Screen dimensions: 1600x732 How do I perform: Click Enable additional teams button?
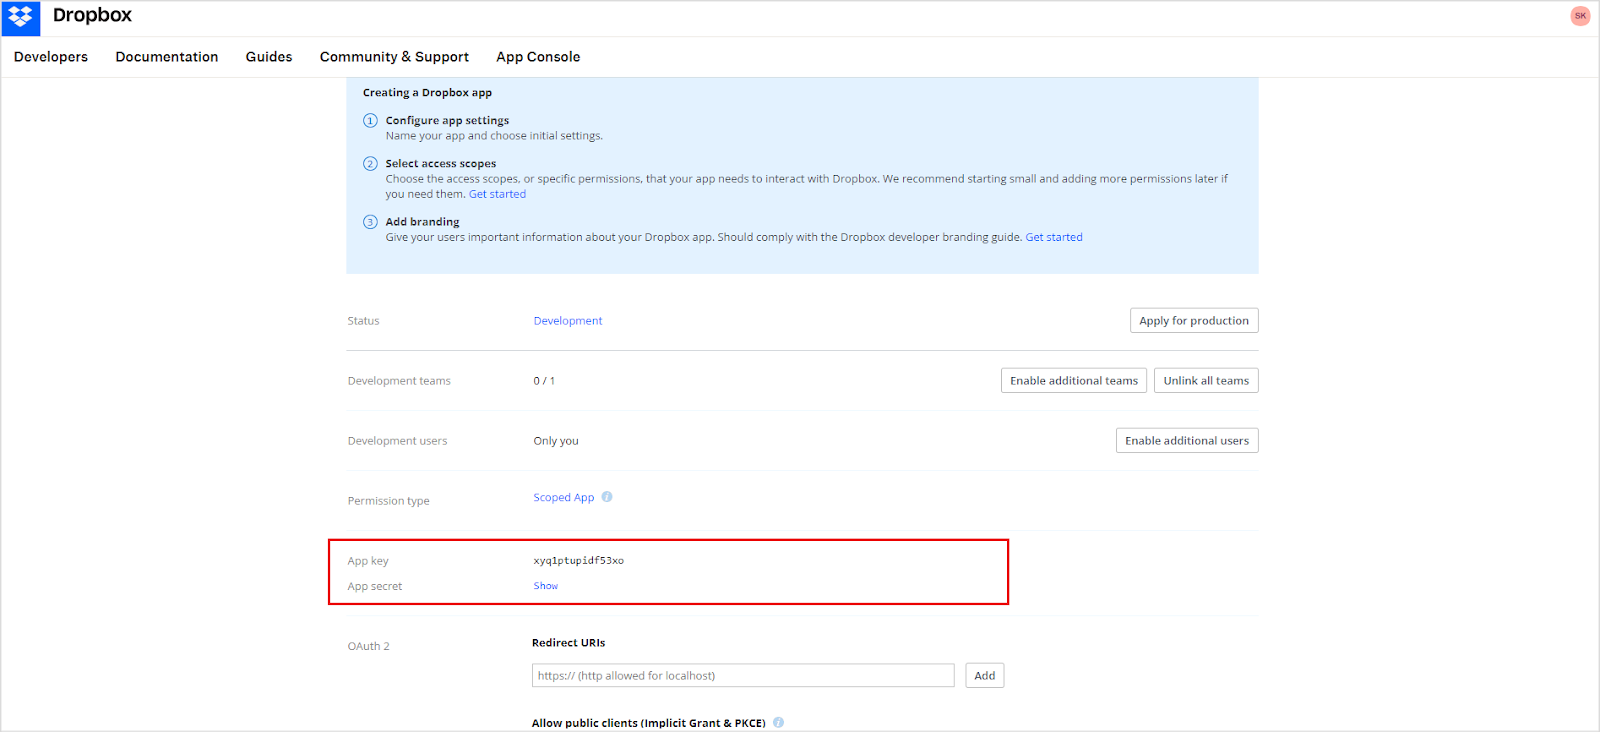(x=1073, y=381)
